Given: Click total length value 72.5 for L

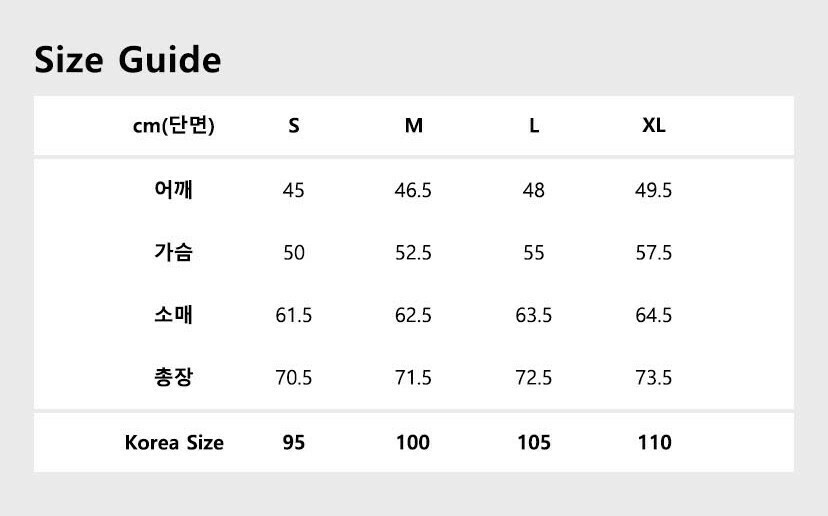Looking at the screenshot, I should point(533,378).
